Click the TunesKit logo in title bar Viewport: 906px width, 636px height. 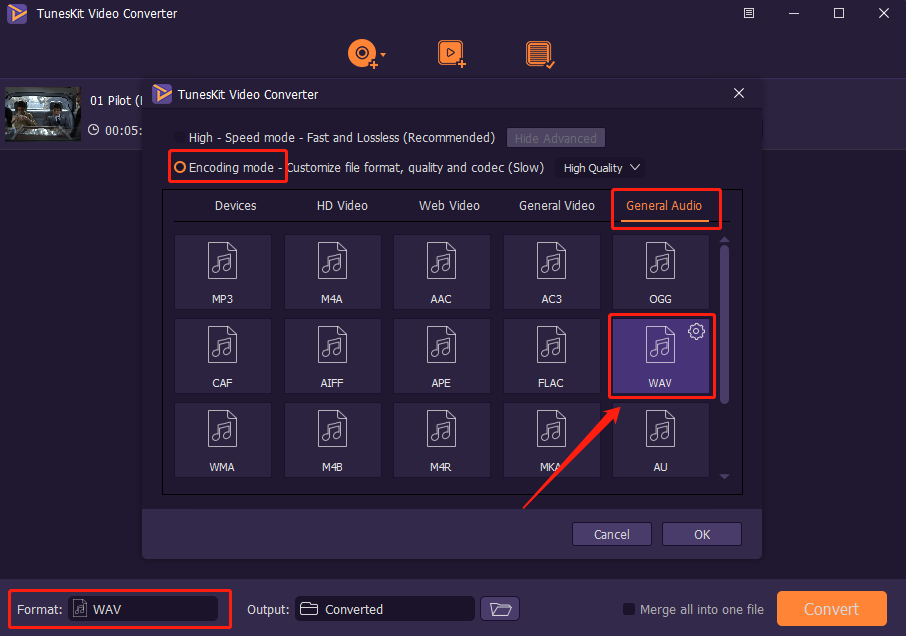(x=17, y=13)
